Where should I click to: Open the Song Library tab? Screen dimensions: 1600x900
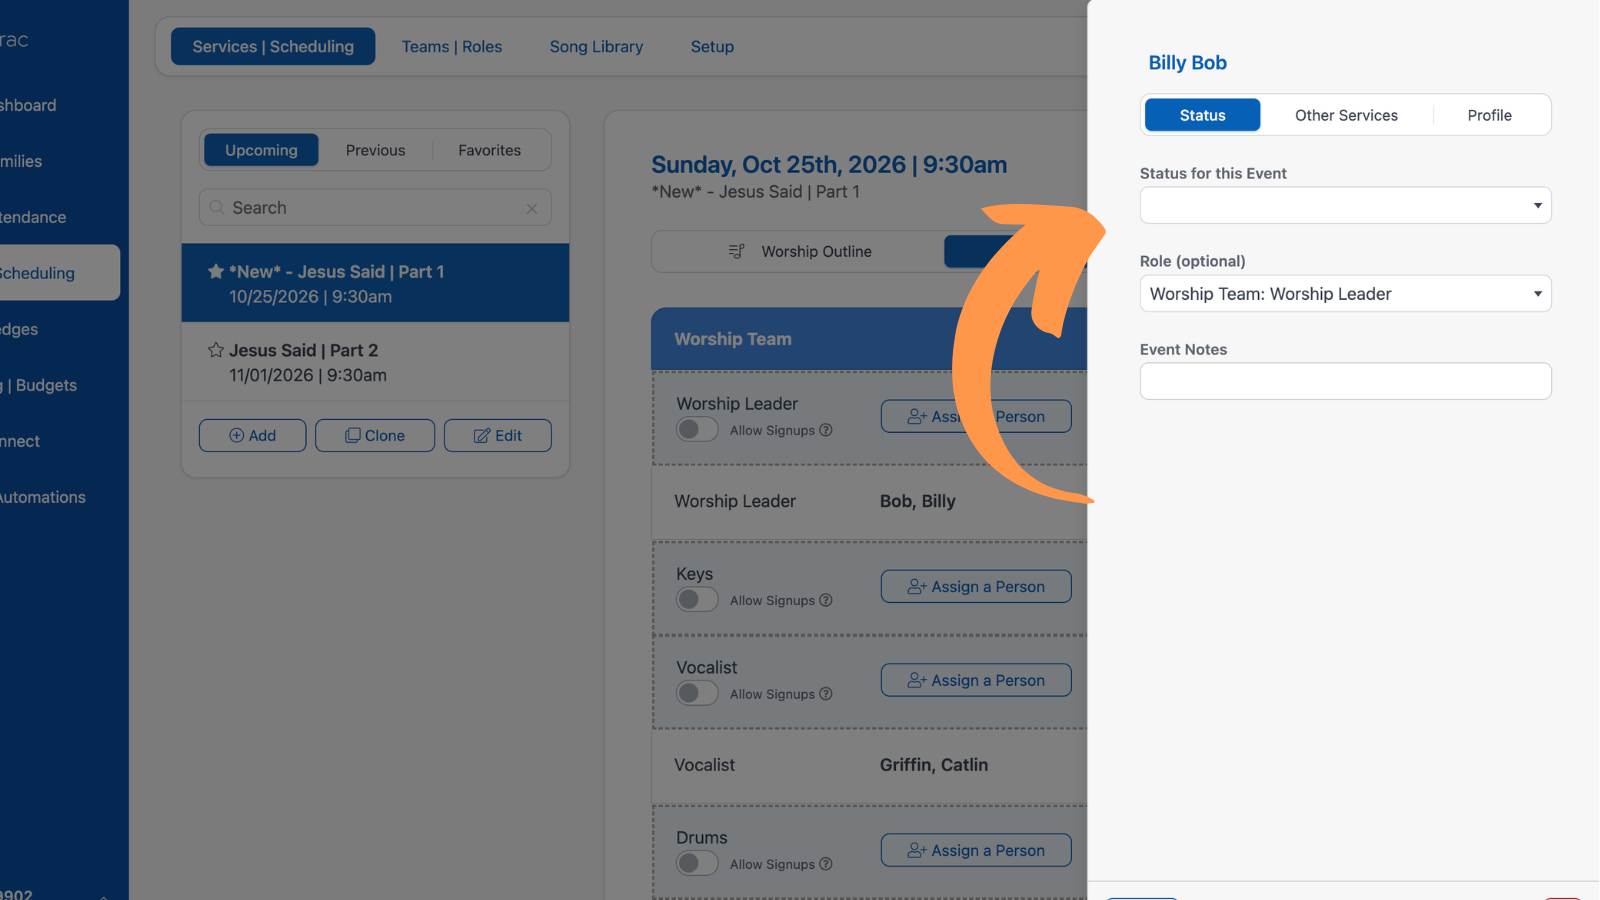pyautogui.click(x=596, y=47)
